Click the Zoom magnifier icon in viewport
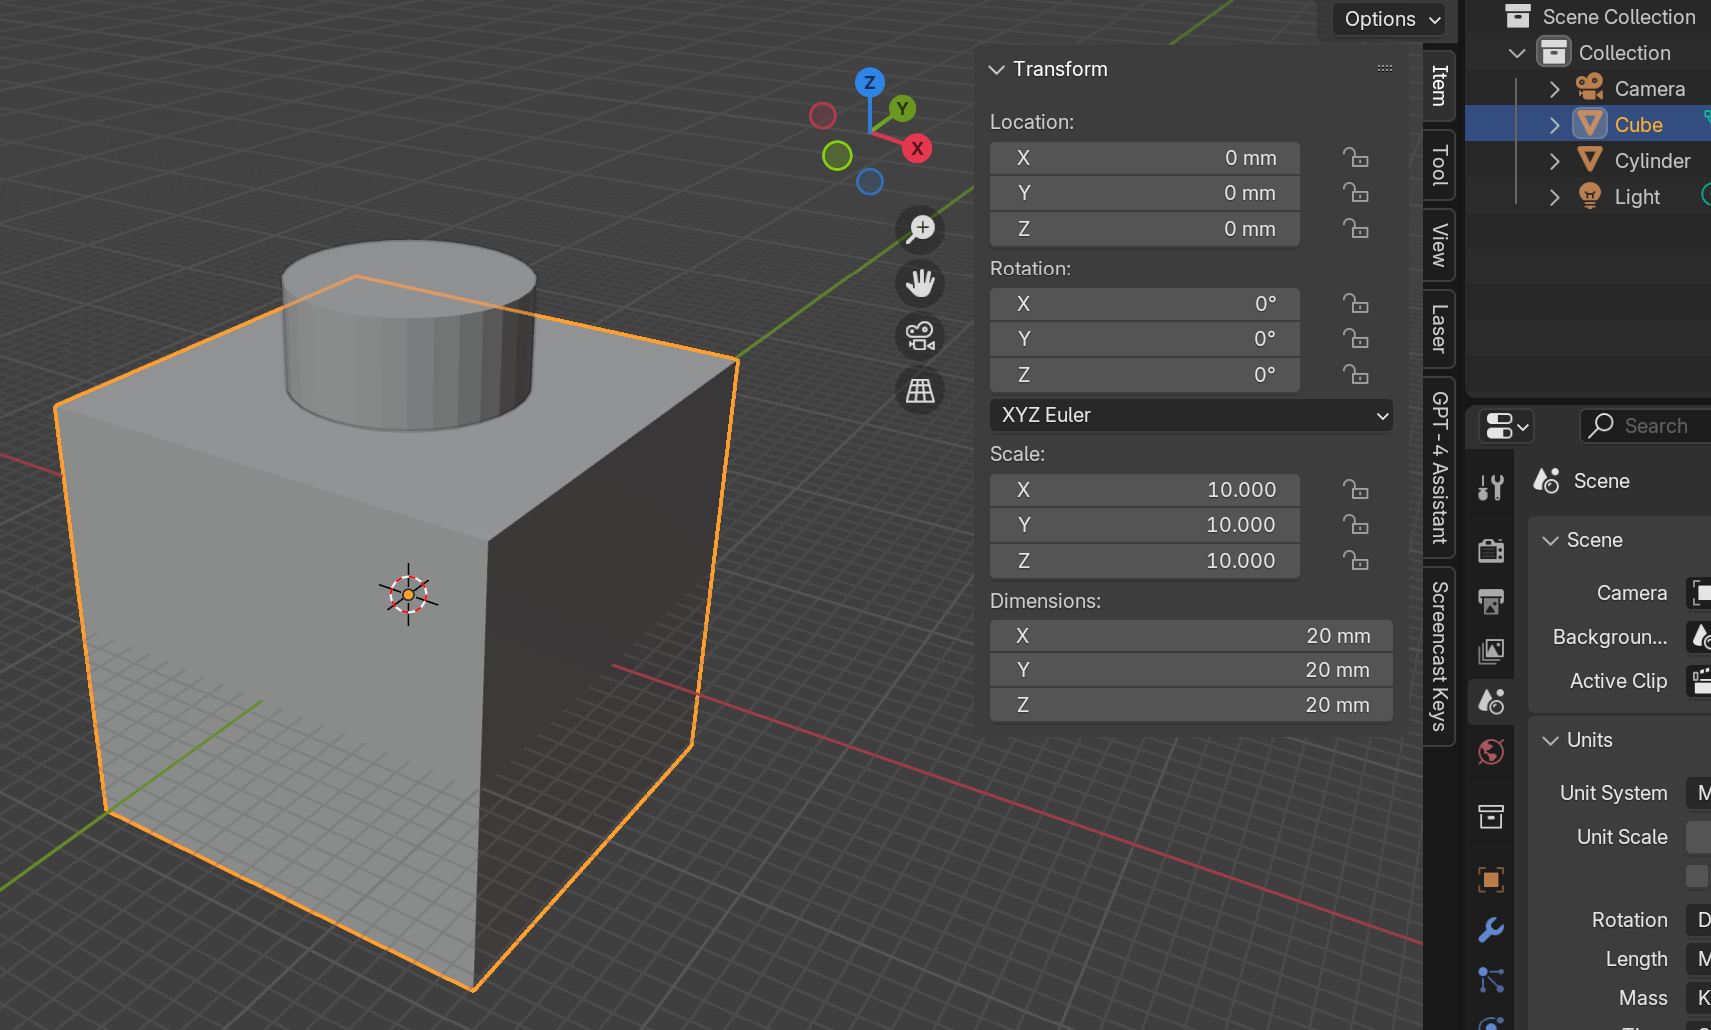This screenshot has height=1030, width=1711. pos(920,228)
